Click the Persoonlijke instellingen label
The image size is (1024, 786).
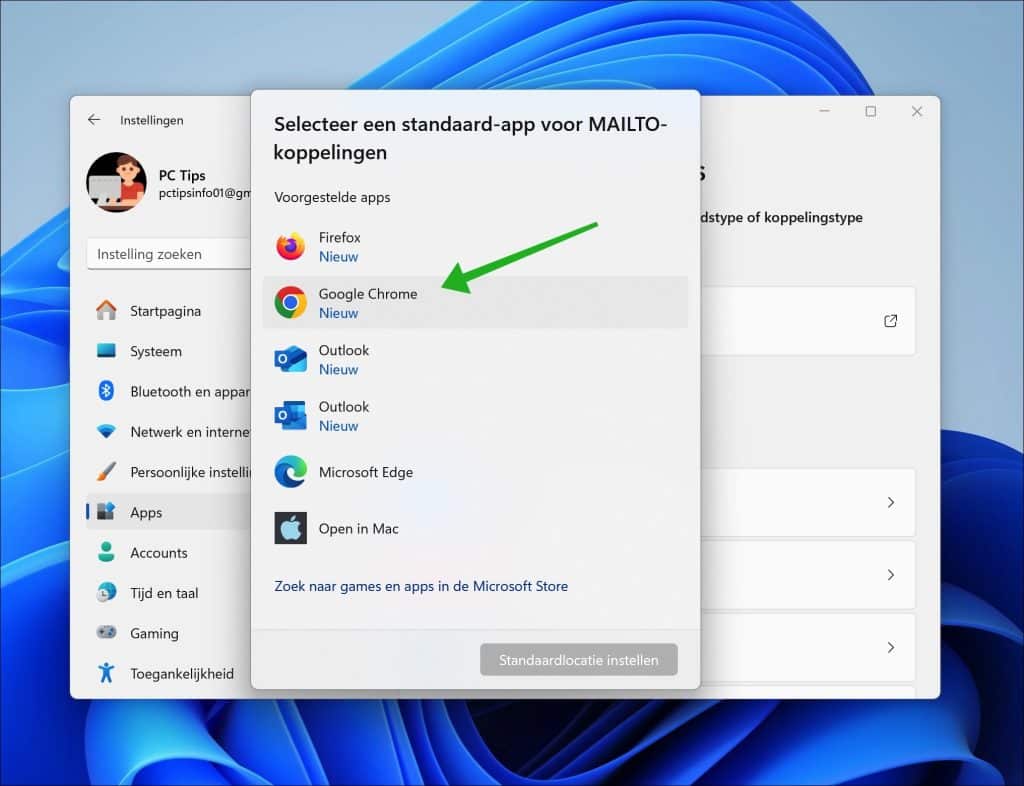point(190,472)
